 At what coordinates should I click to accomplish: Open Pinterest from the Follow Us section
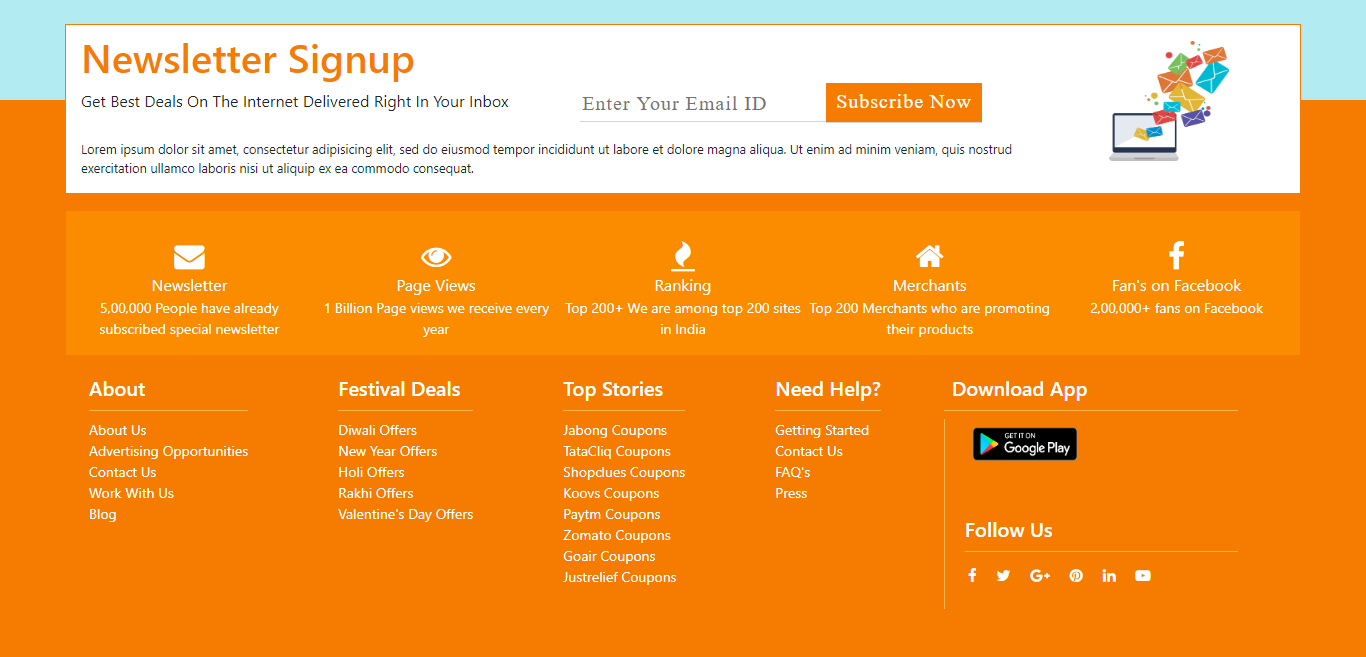(x=1076, y=575)
